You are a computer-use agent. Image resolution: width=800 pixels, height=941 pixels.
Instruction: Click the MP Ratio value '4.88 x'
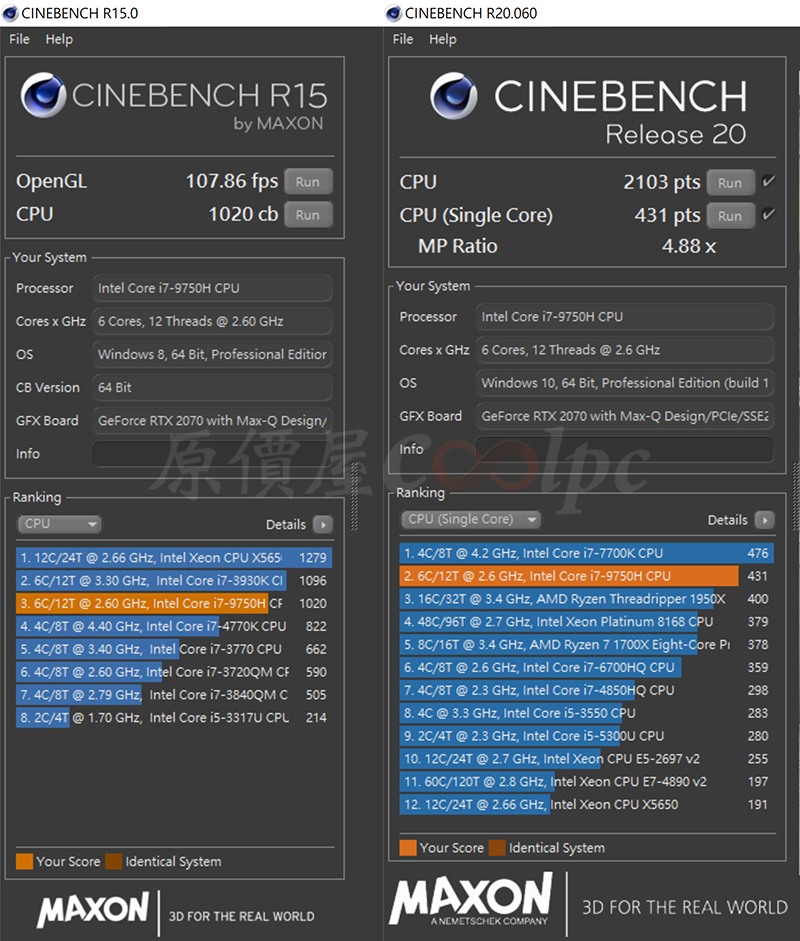click(x=689, y=246)
